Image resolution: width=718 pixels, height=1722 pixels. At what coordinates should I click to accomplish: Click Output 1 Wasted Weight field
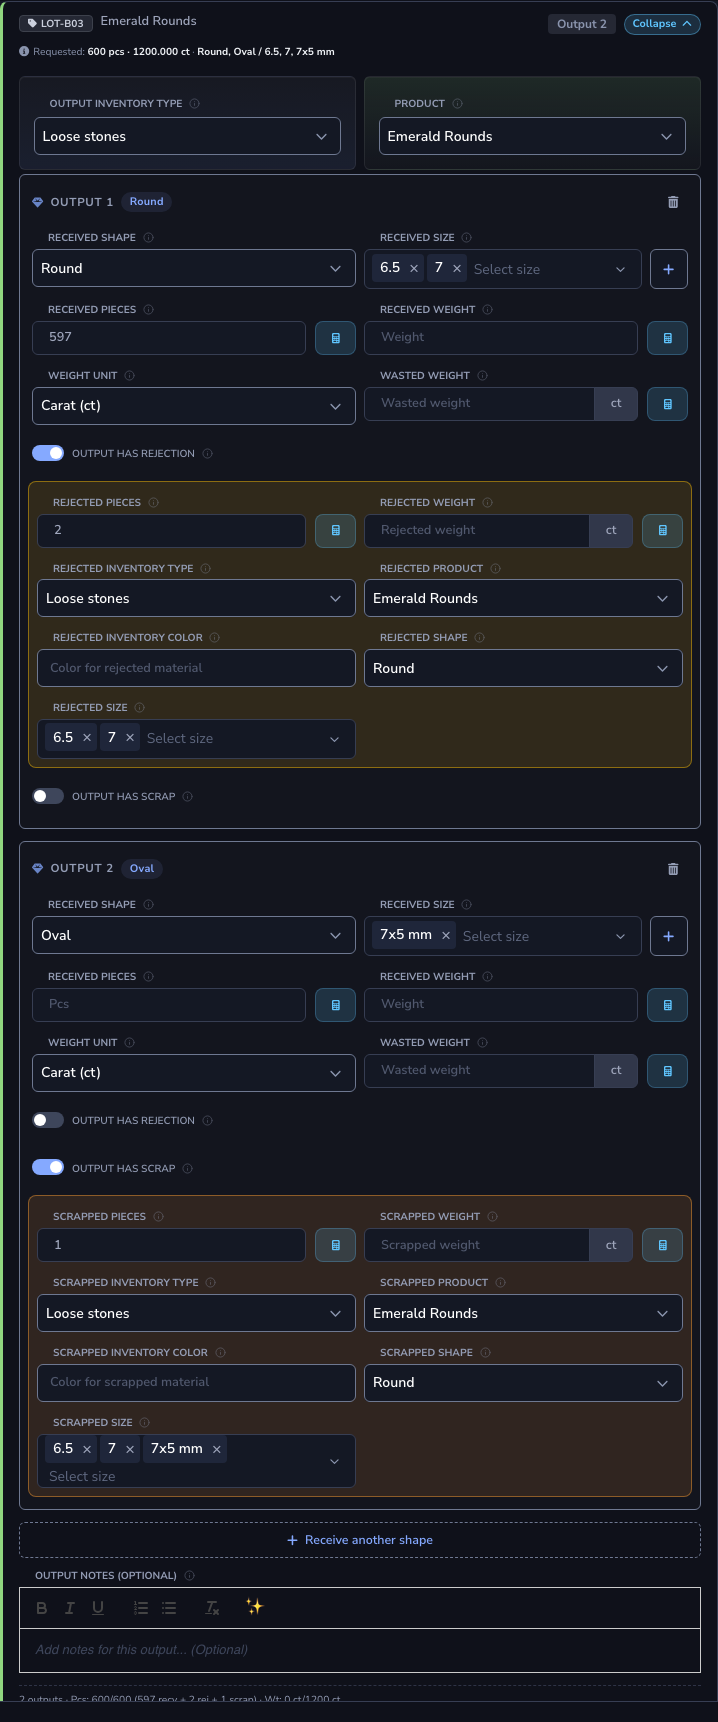click(479, 404)
